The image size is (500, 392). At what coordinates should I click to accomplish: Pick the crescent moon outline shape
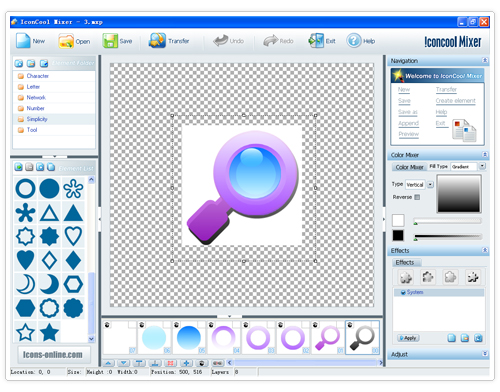pyautogui.click(x=25, y=284)
